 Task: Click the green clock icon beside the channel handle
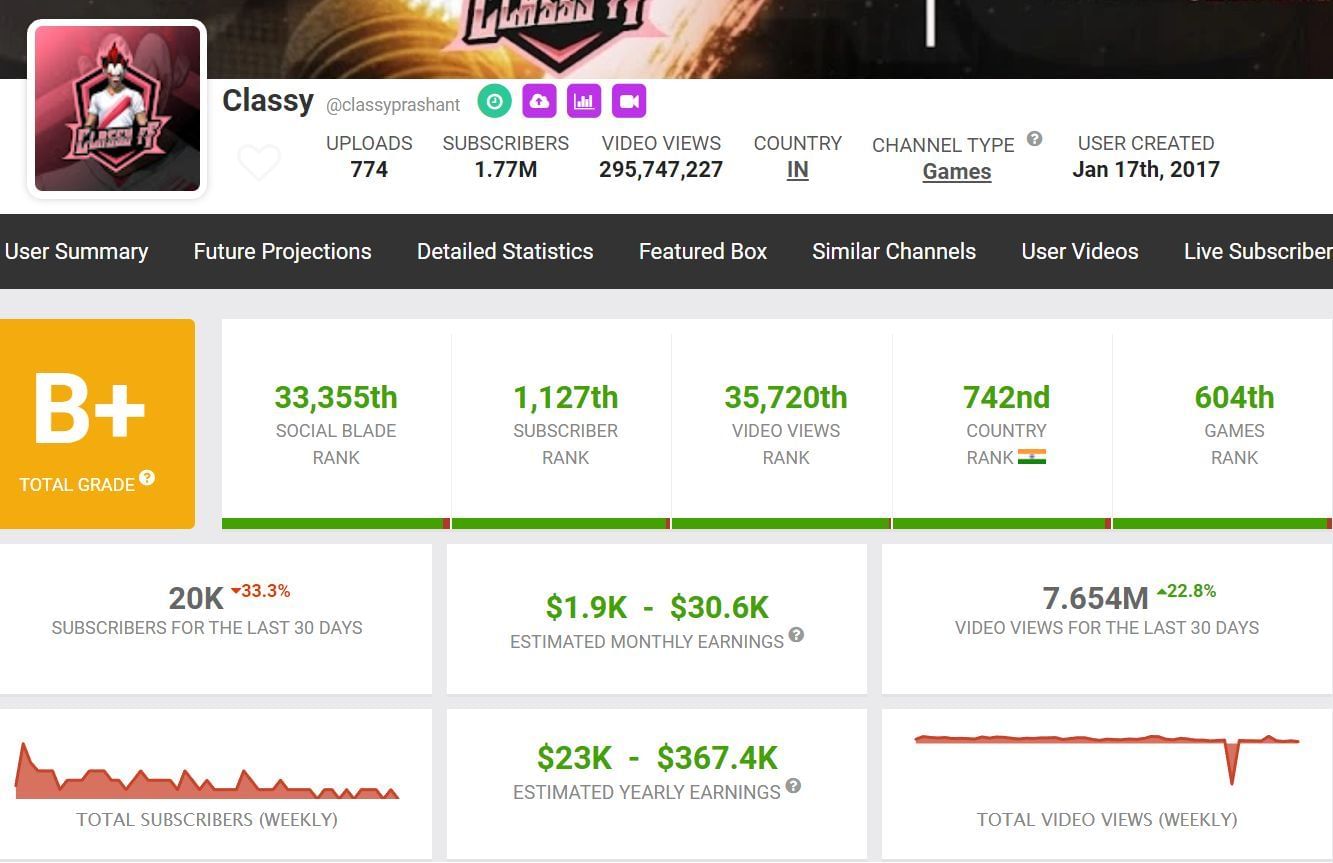coord(494,101)
